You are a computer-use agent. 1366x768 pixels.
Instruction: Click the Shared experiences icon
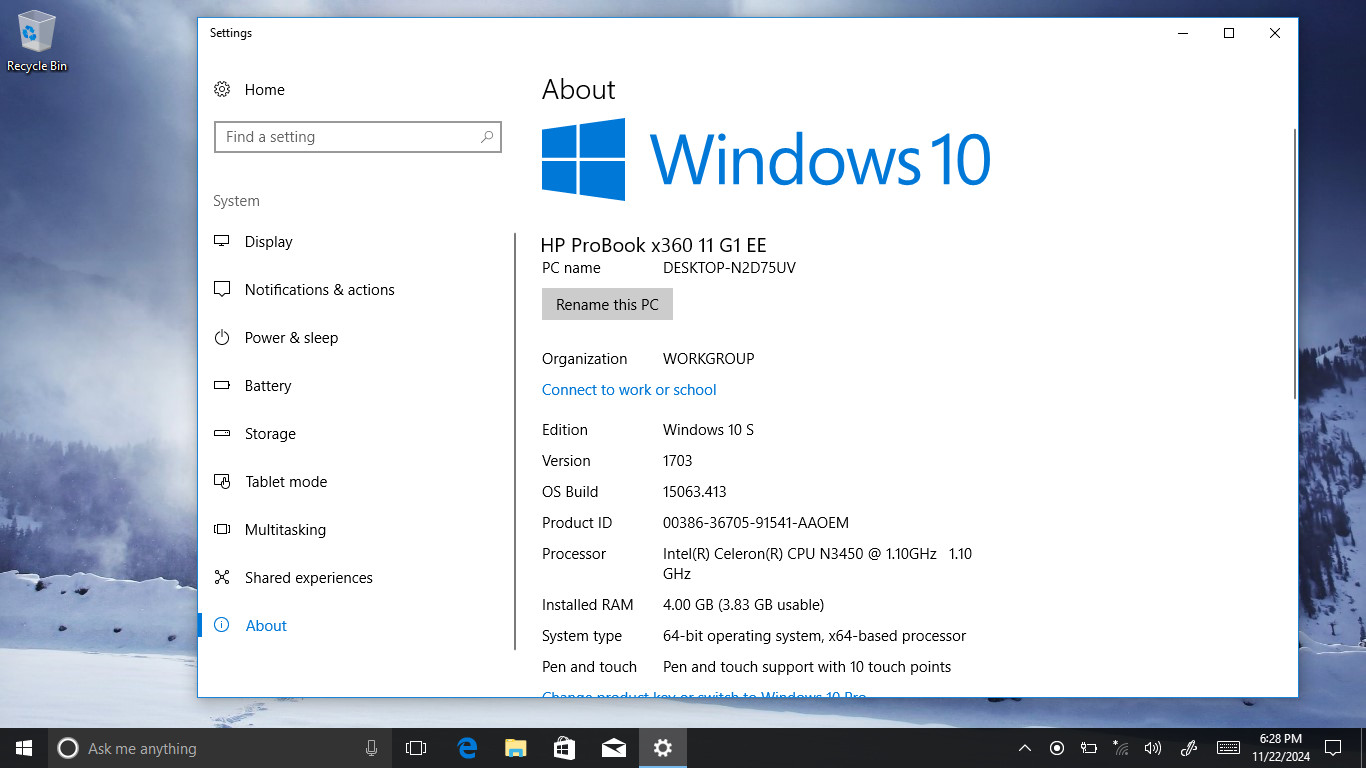click(x=222, y=577)
